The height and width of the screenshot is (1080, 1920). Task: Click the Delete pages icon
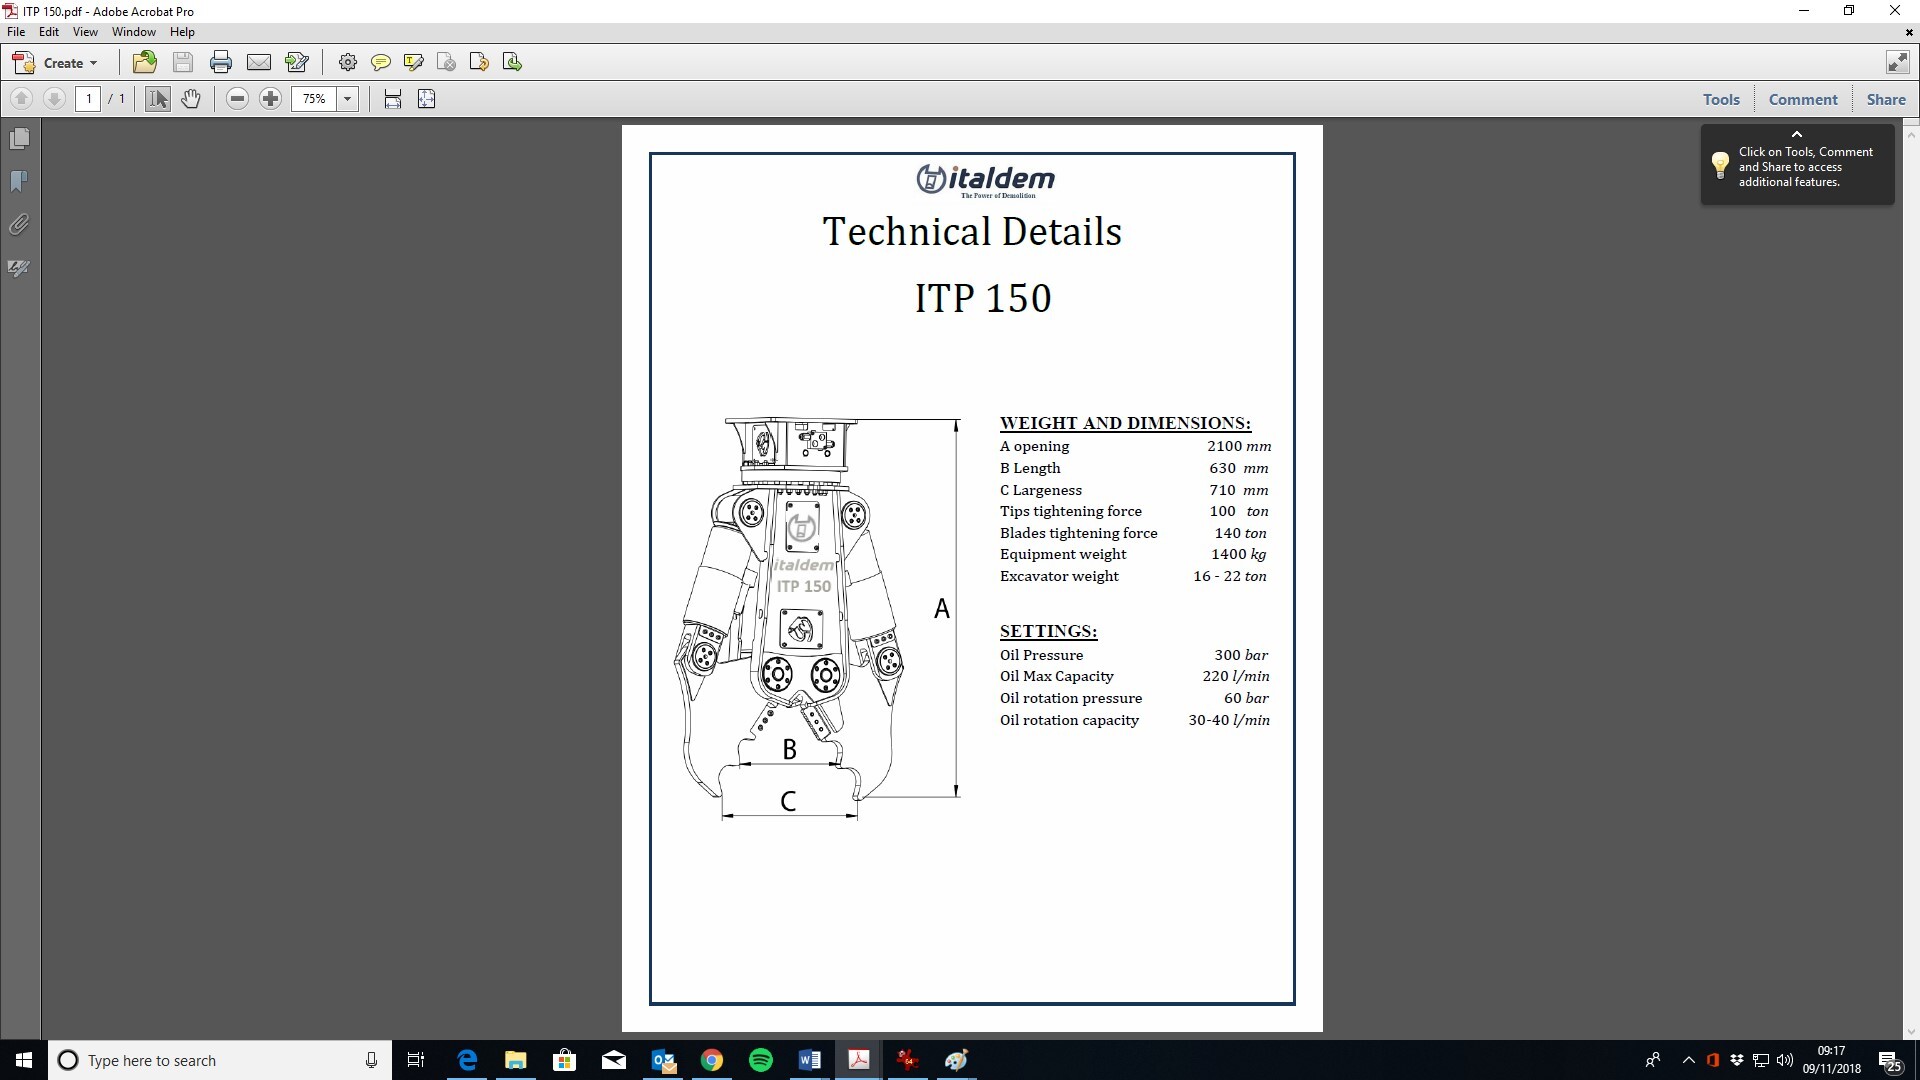click(x=447, y=63)
